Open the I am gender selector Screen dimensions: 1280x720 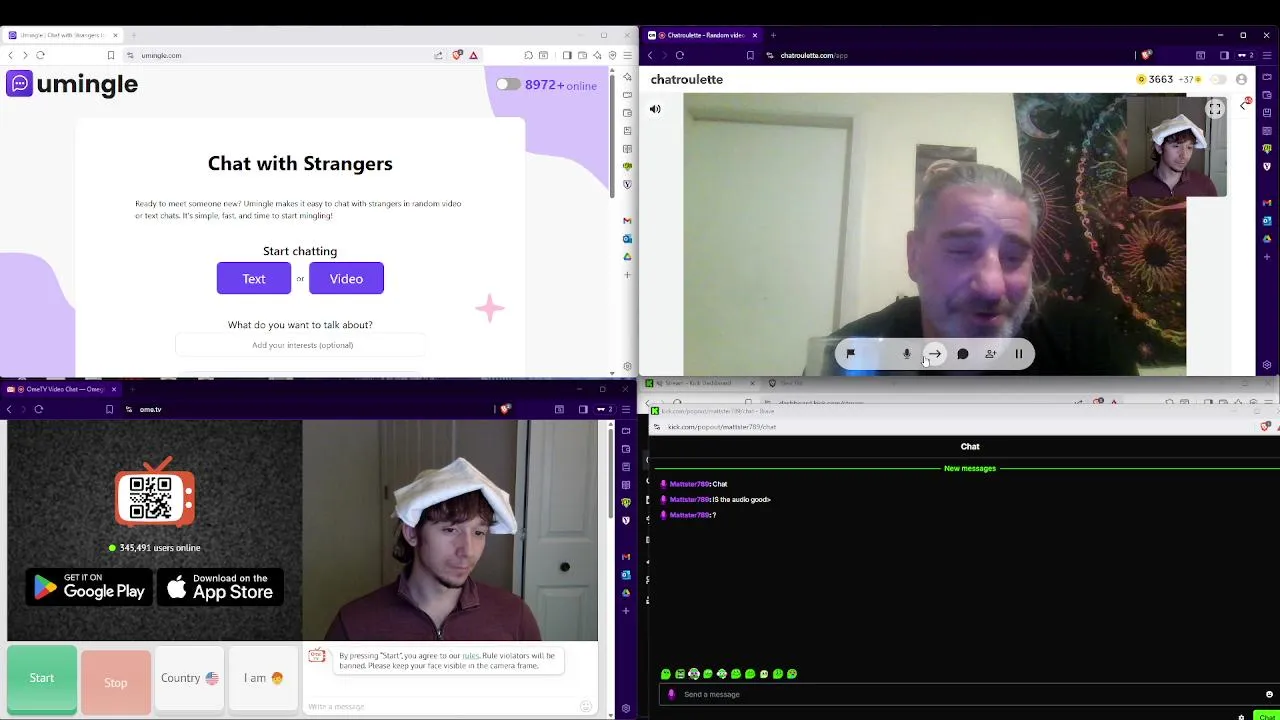(x=264, y=678)
